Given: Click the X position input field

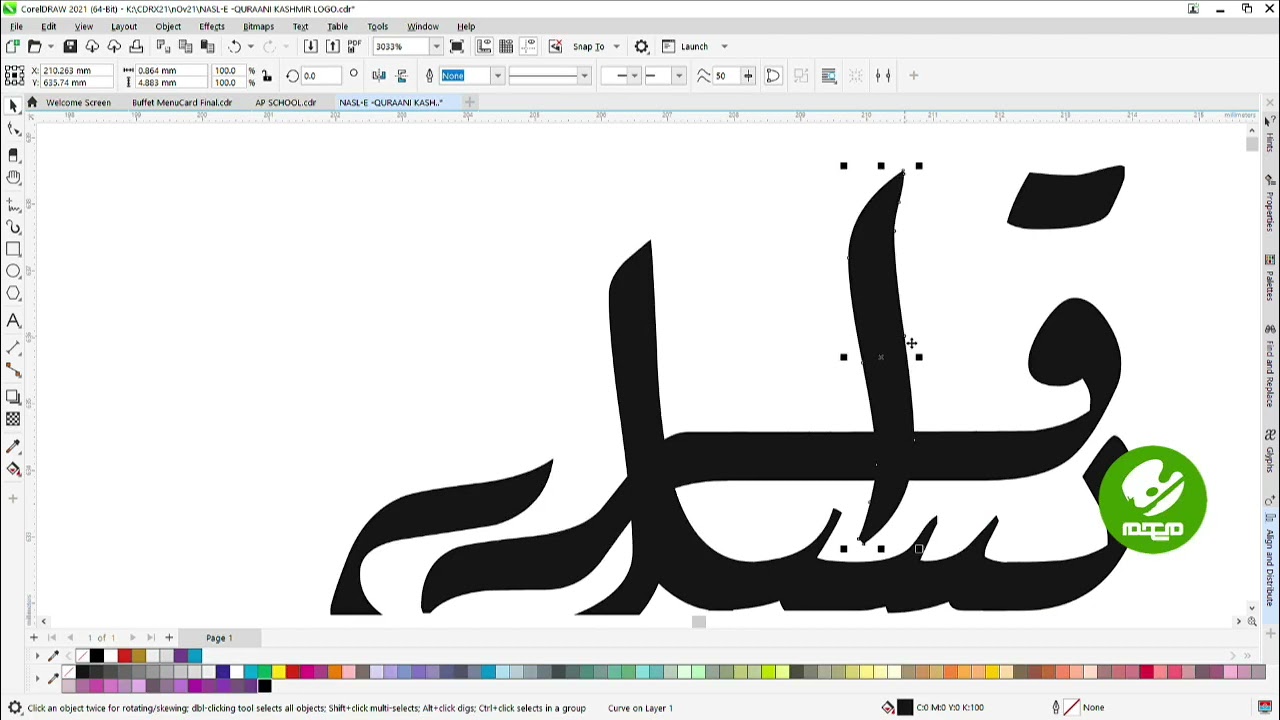Looking at the screenshot, I should click(x=75, y=70).
